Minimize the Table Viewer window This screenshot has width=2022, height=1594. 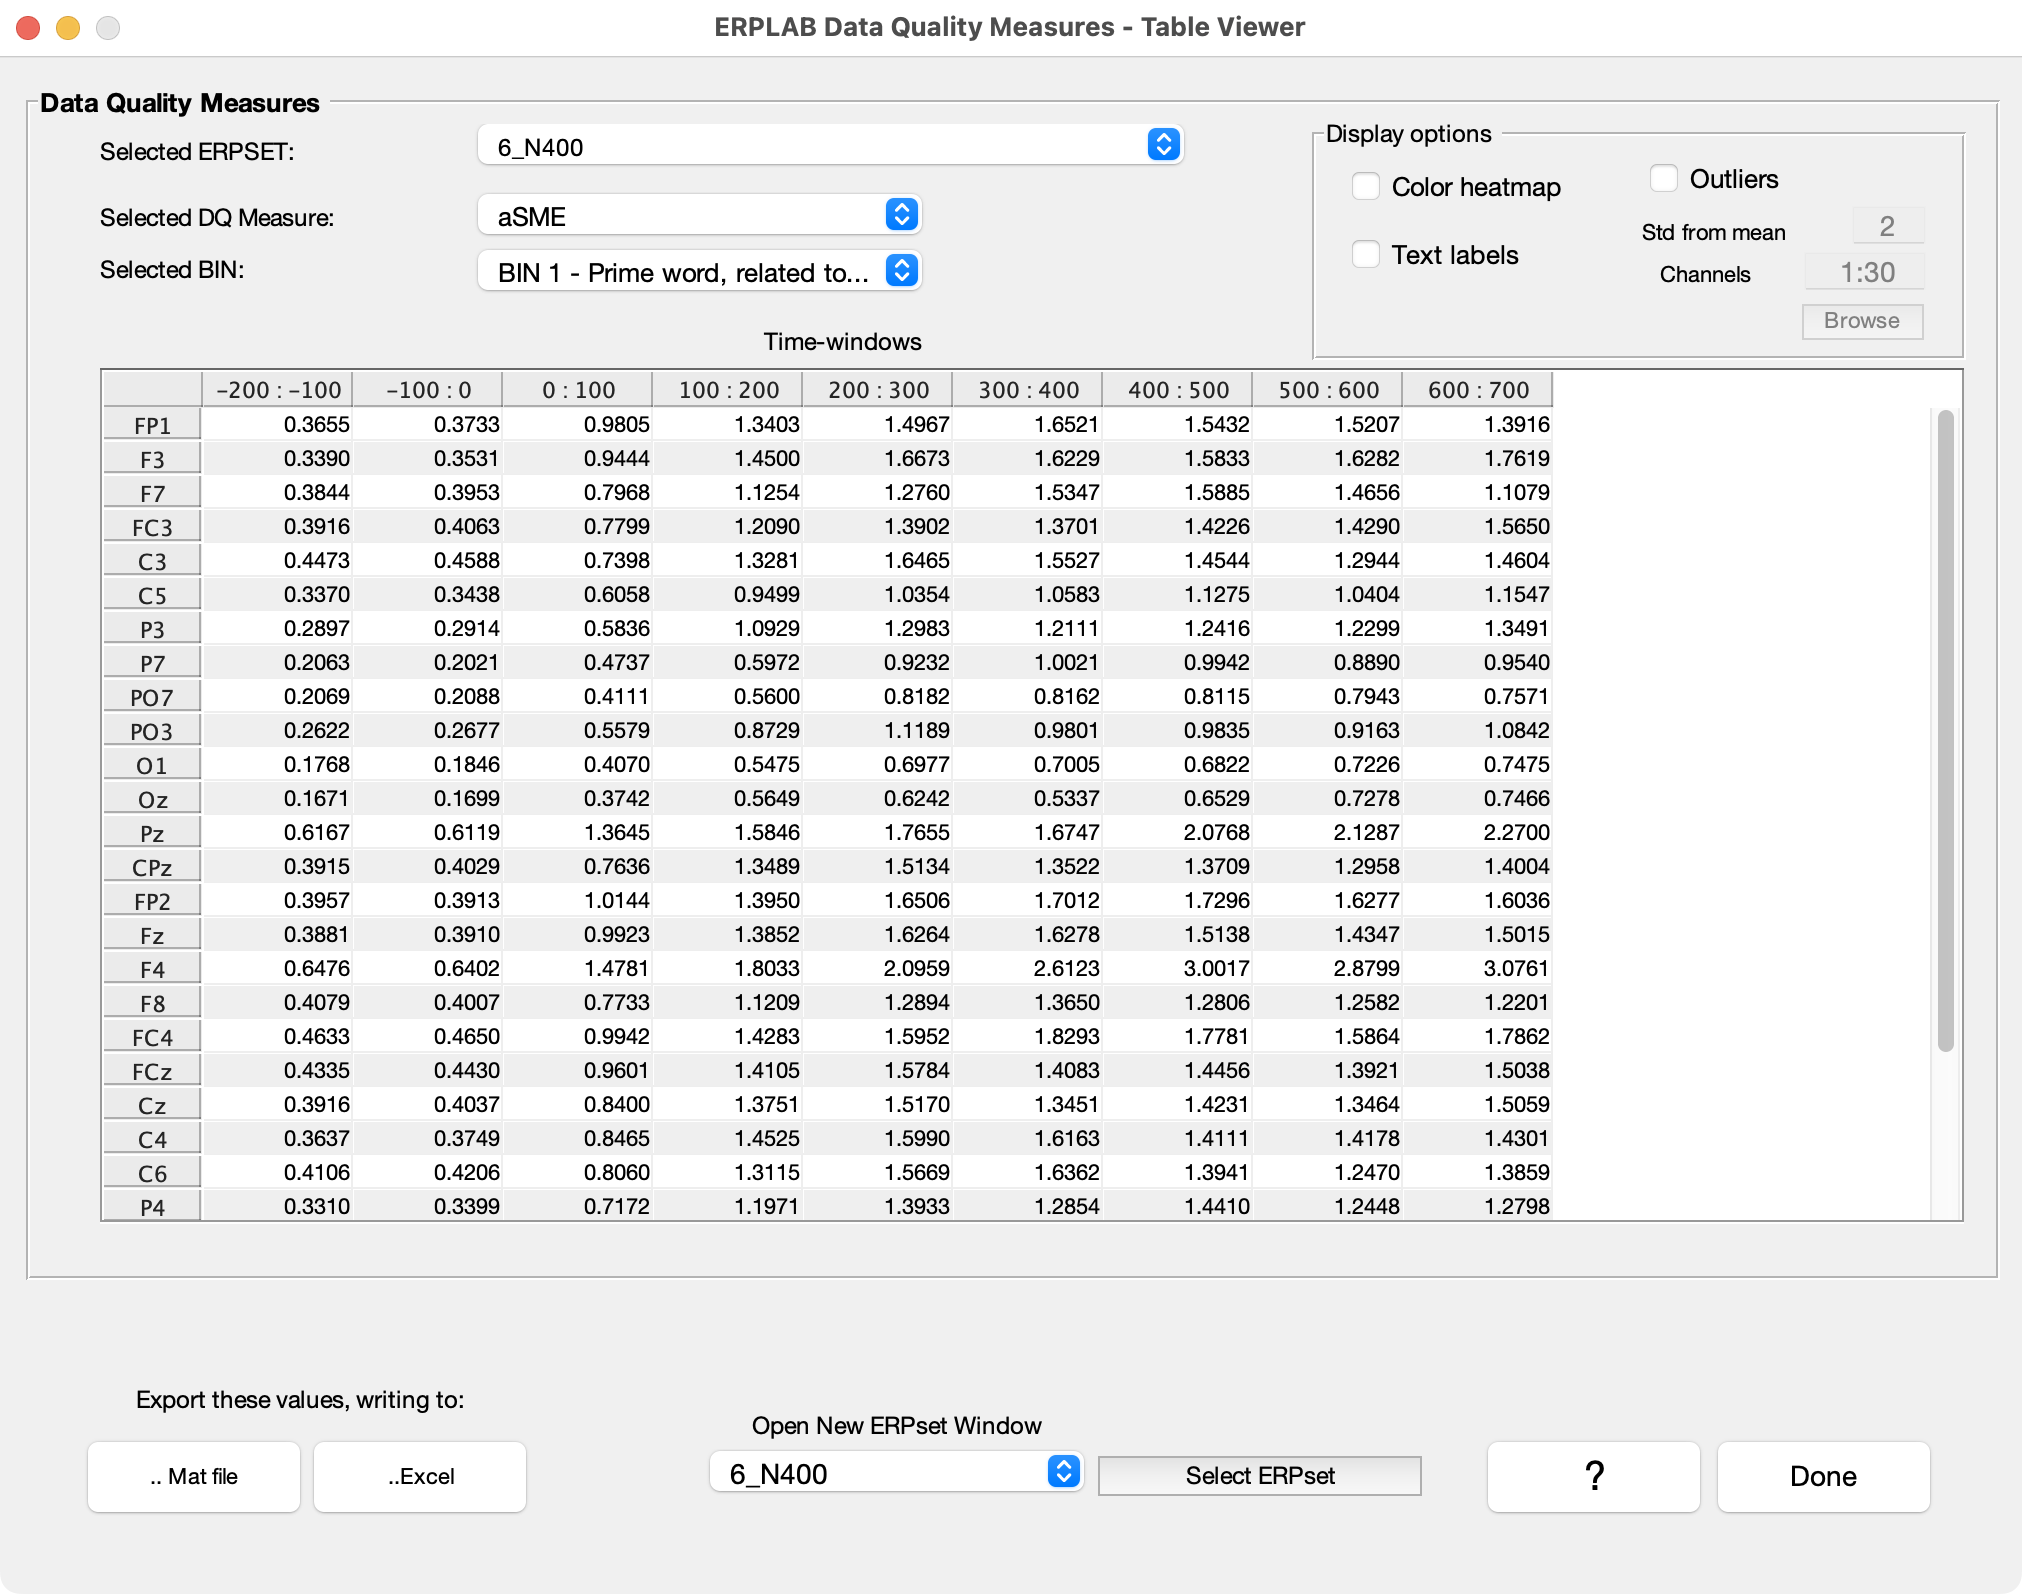point(68,28)
